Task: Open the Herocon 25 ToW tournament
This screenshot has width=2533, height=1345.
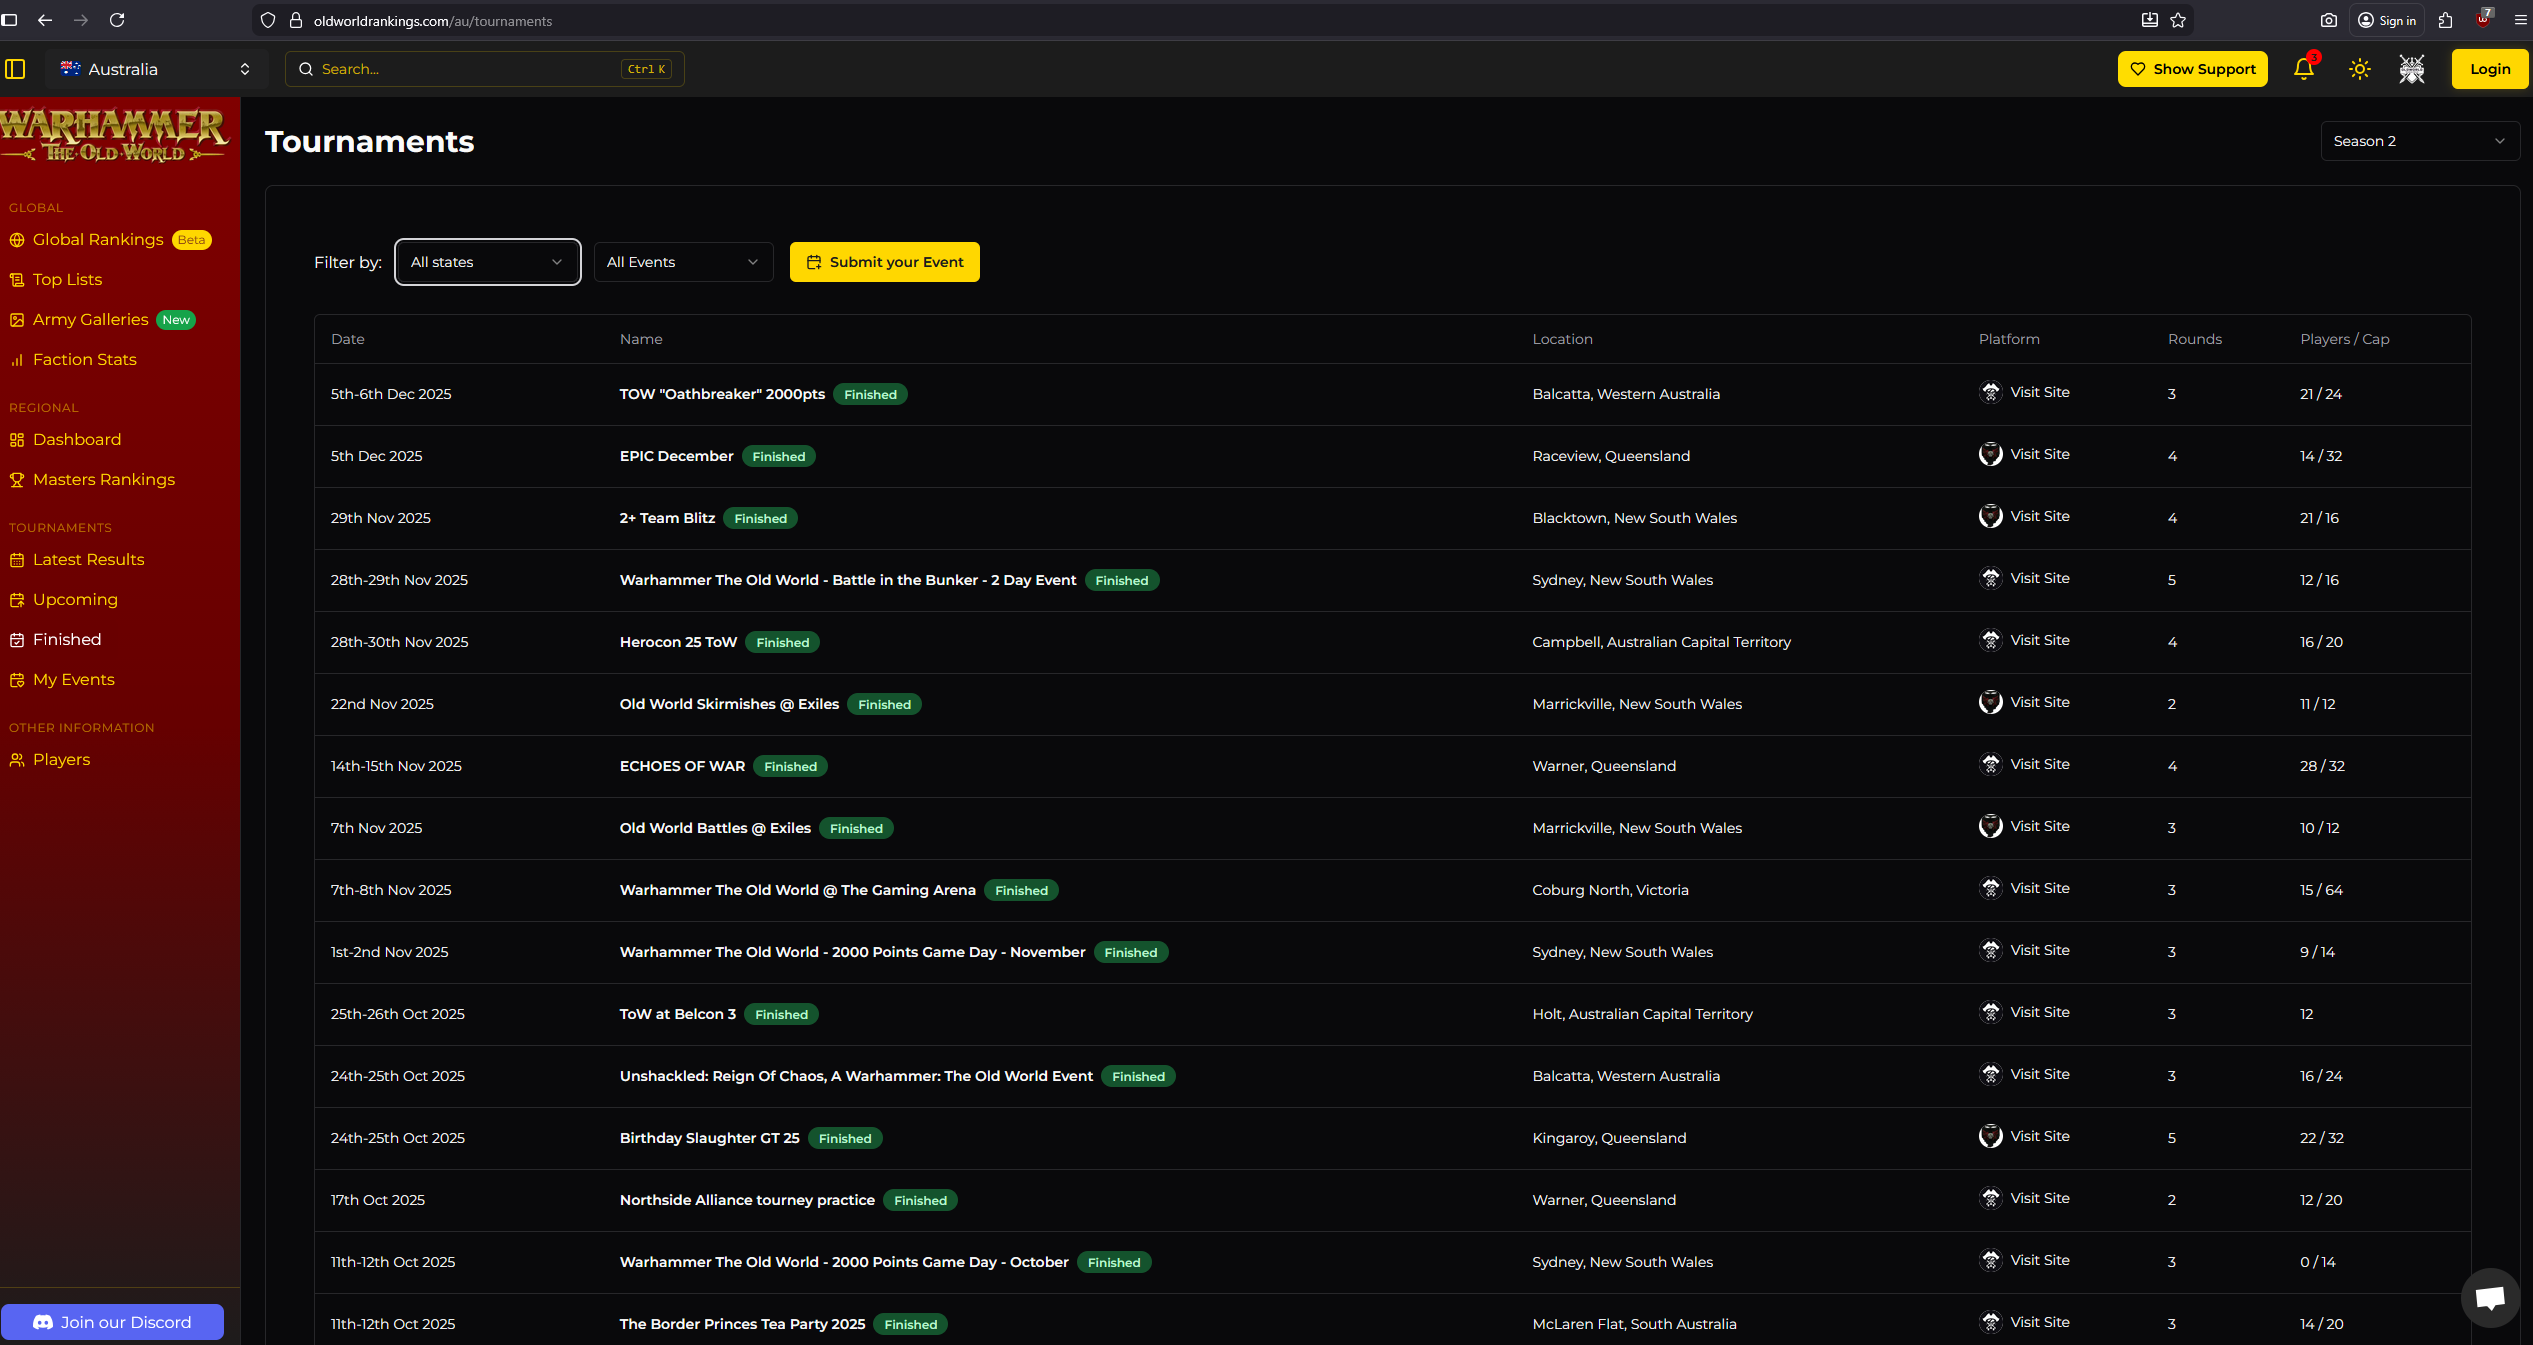Action: (x=678, y=642)
